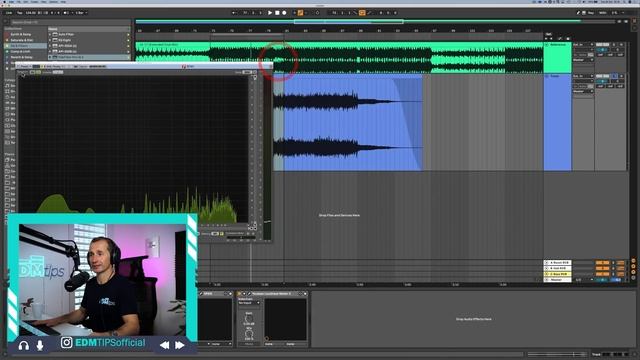Click the Mix knob on Youlean device
The width and height of the screenshot is (640, 360).
pos(249,333)
